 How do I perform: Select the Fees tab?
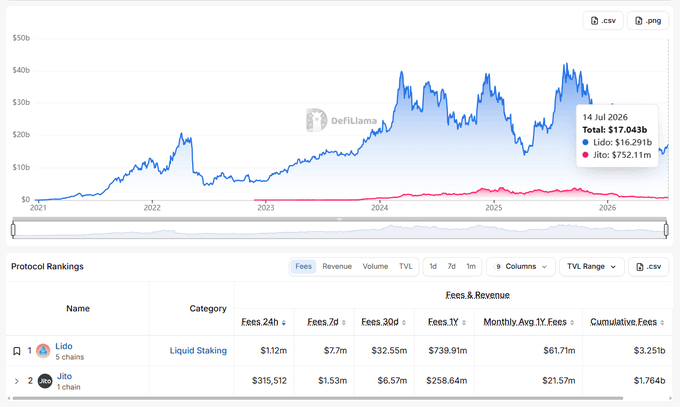click(x=303, y=266)
